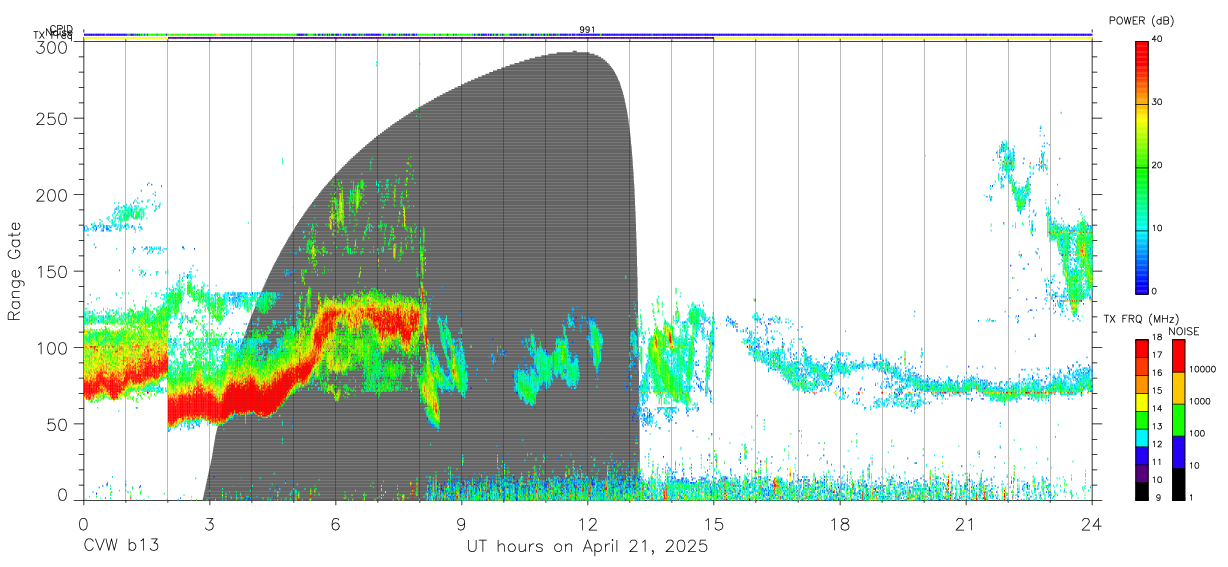The width and height of the screenshot is (1228, 567).
Task: Click the 30 label on the power scale
Action: (1158, 103)
